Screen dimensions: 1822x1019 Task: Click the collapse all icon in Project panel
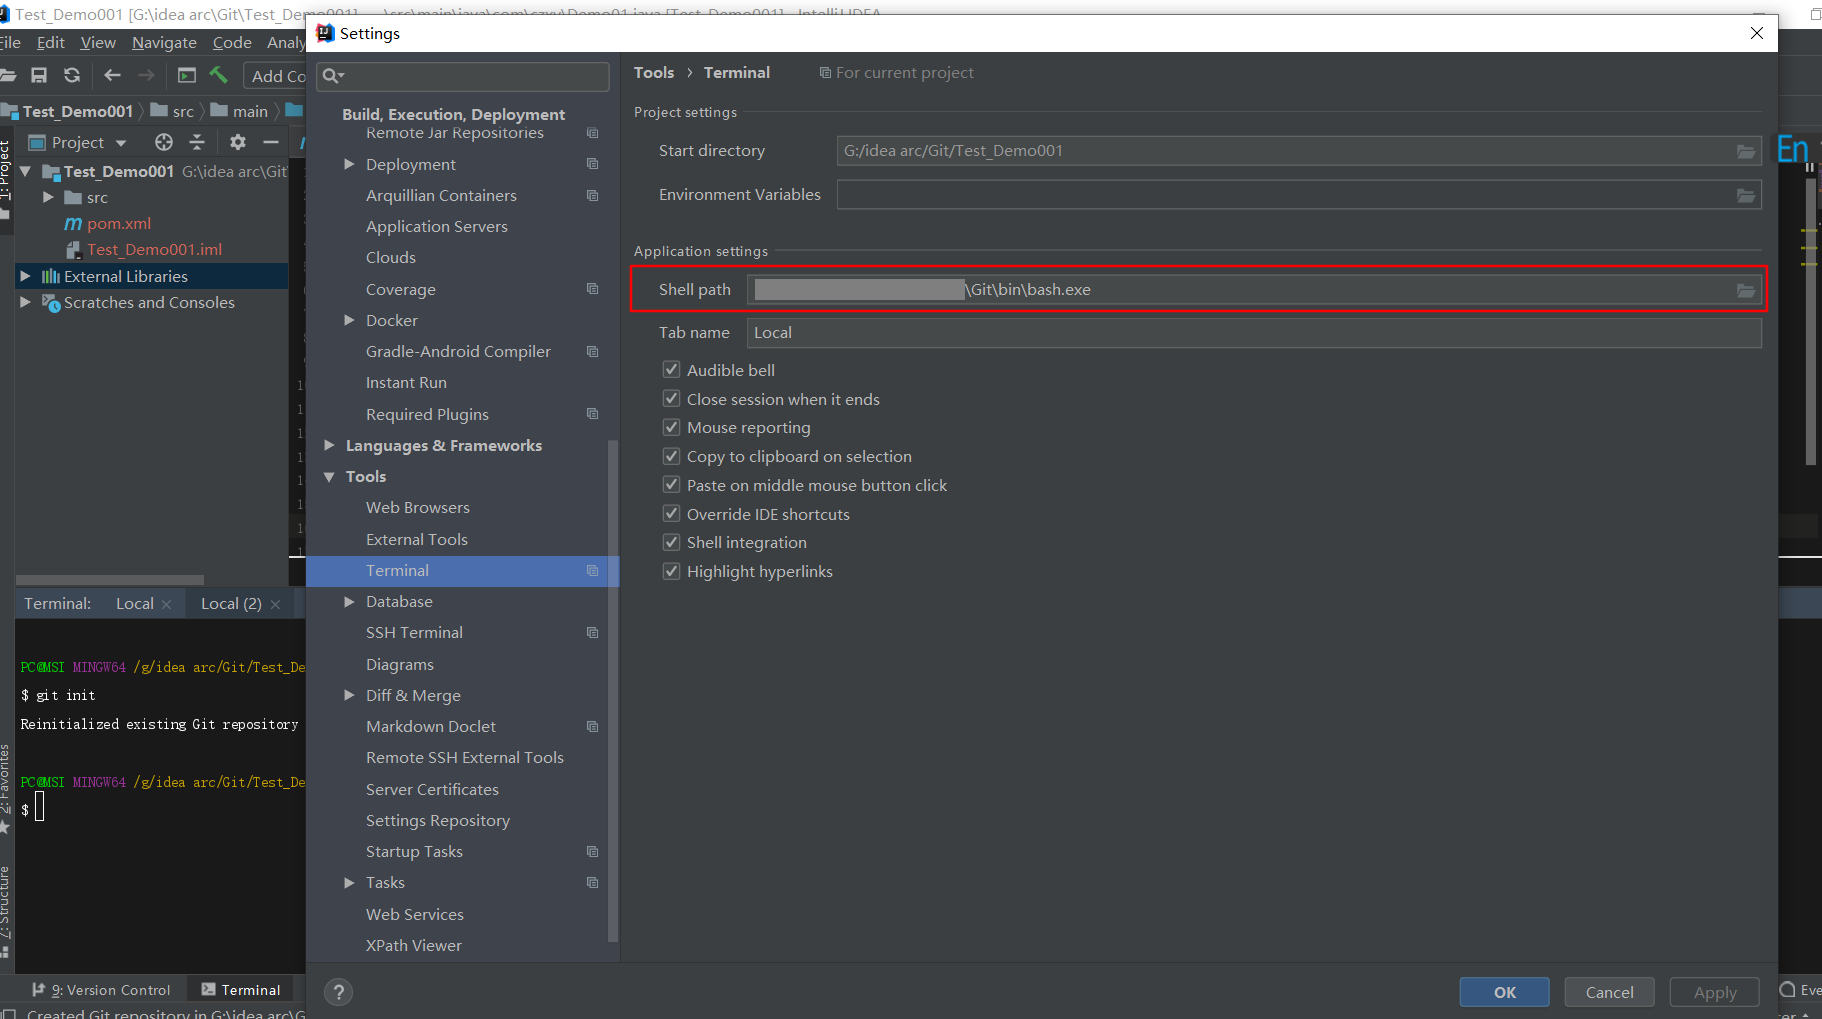pyautogui.click(x=197, y=142)
